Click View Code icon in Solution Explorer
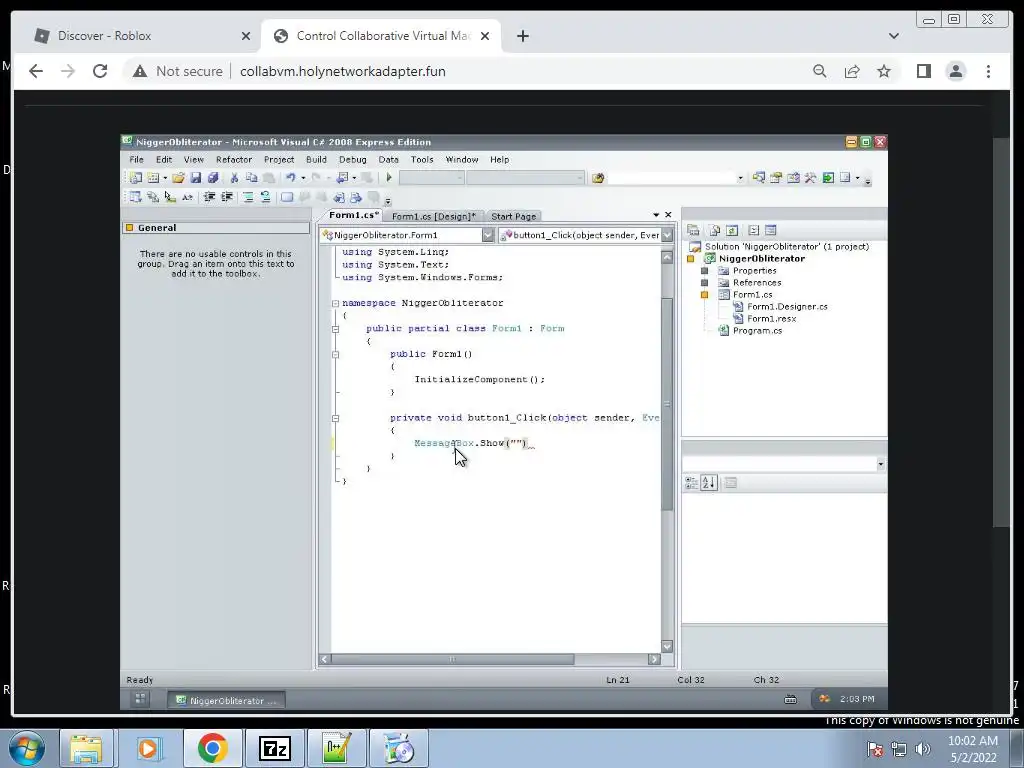This screenshot has width=1024, height=768. 754,230
